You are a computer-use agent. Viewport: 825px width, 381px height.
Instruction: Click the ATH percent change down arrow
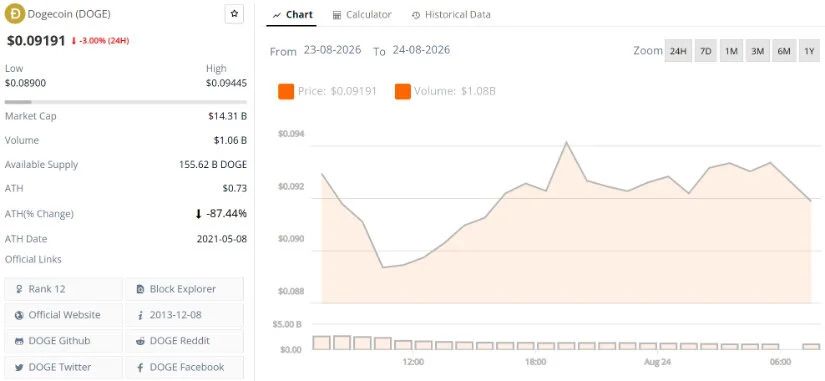[x=198, y=214]
